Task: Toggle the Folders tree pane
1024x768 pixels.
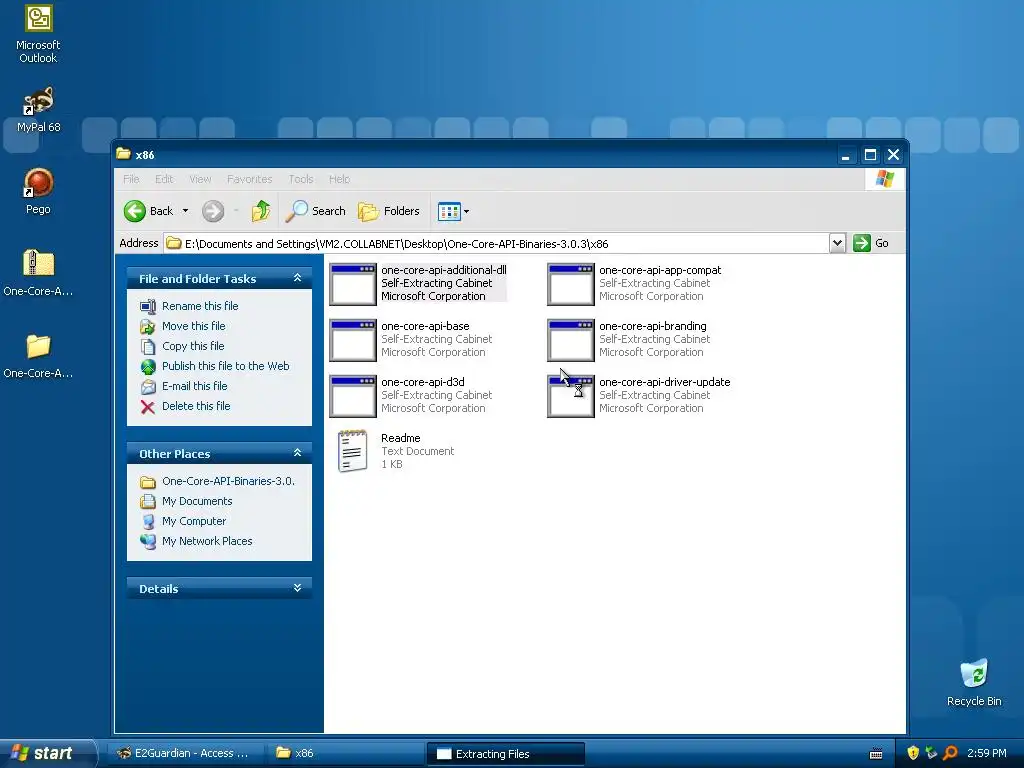Action: [389, 211]
